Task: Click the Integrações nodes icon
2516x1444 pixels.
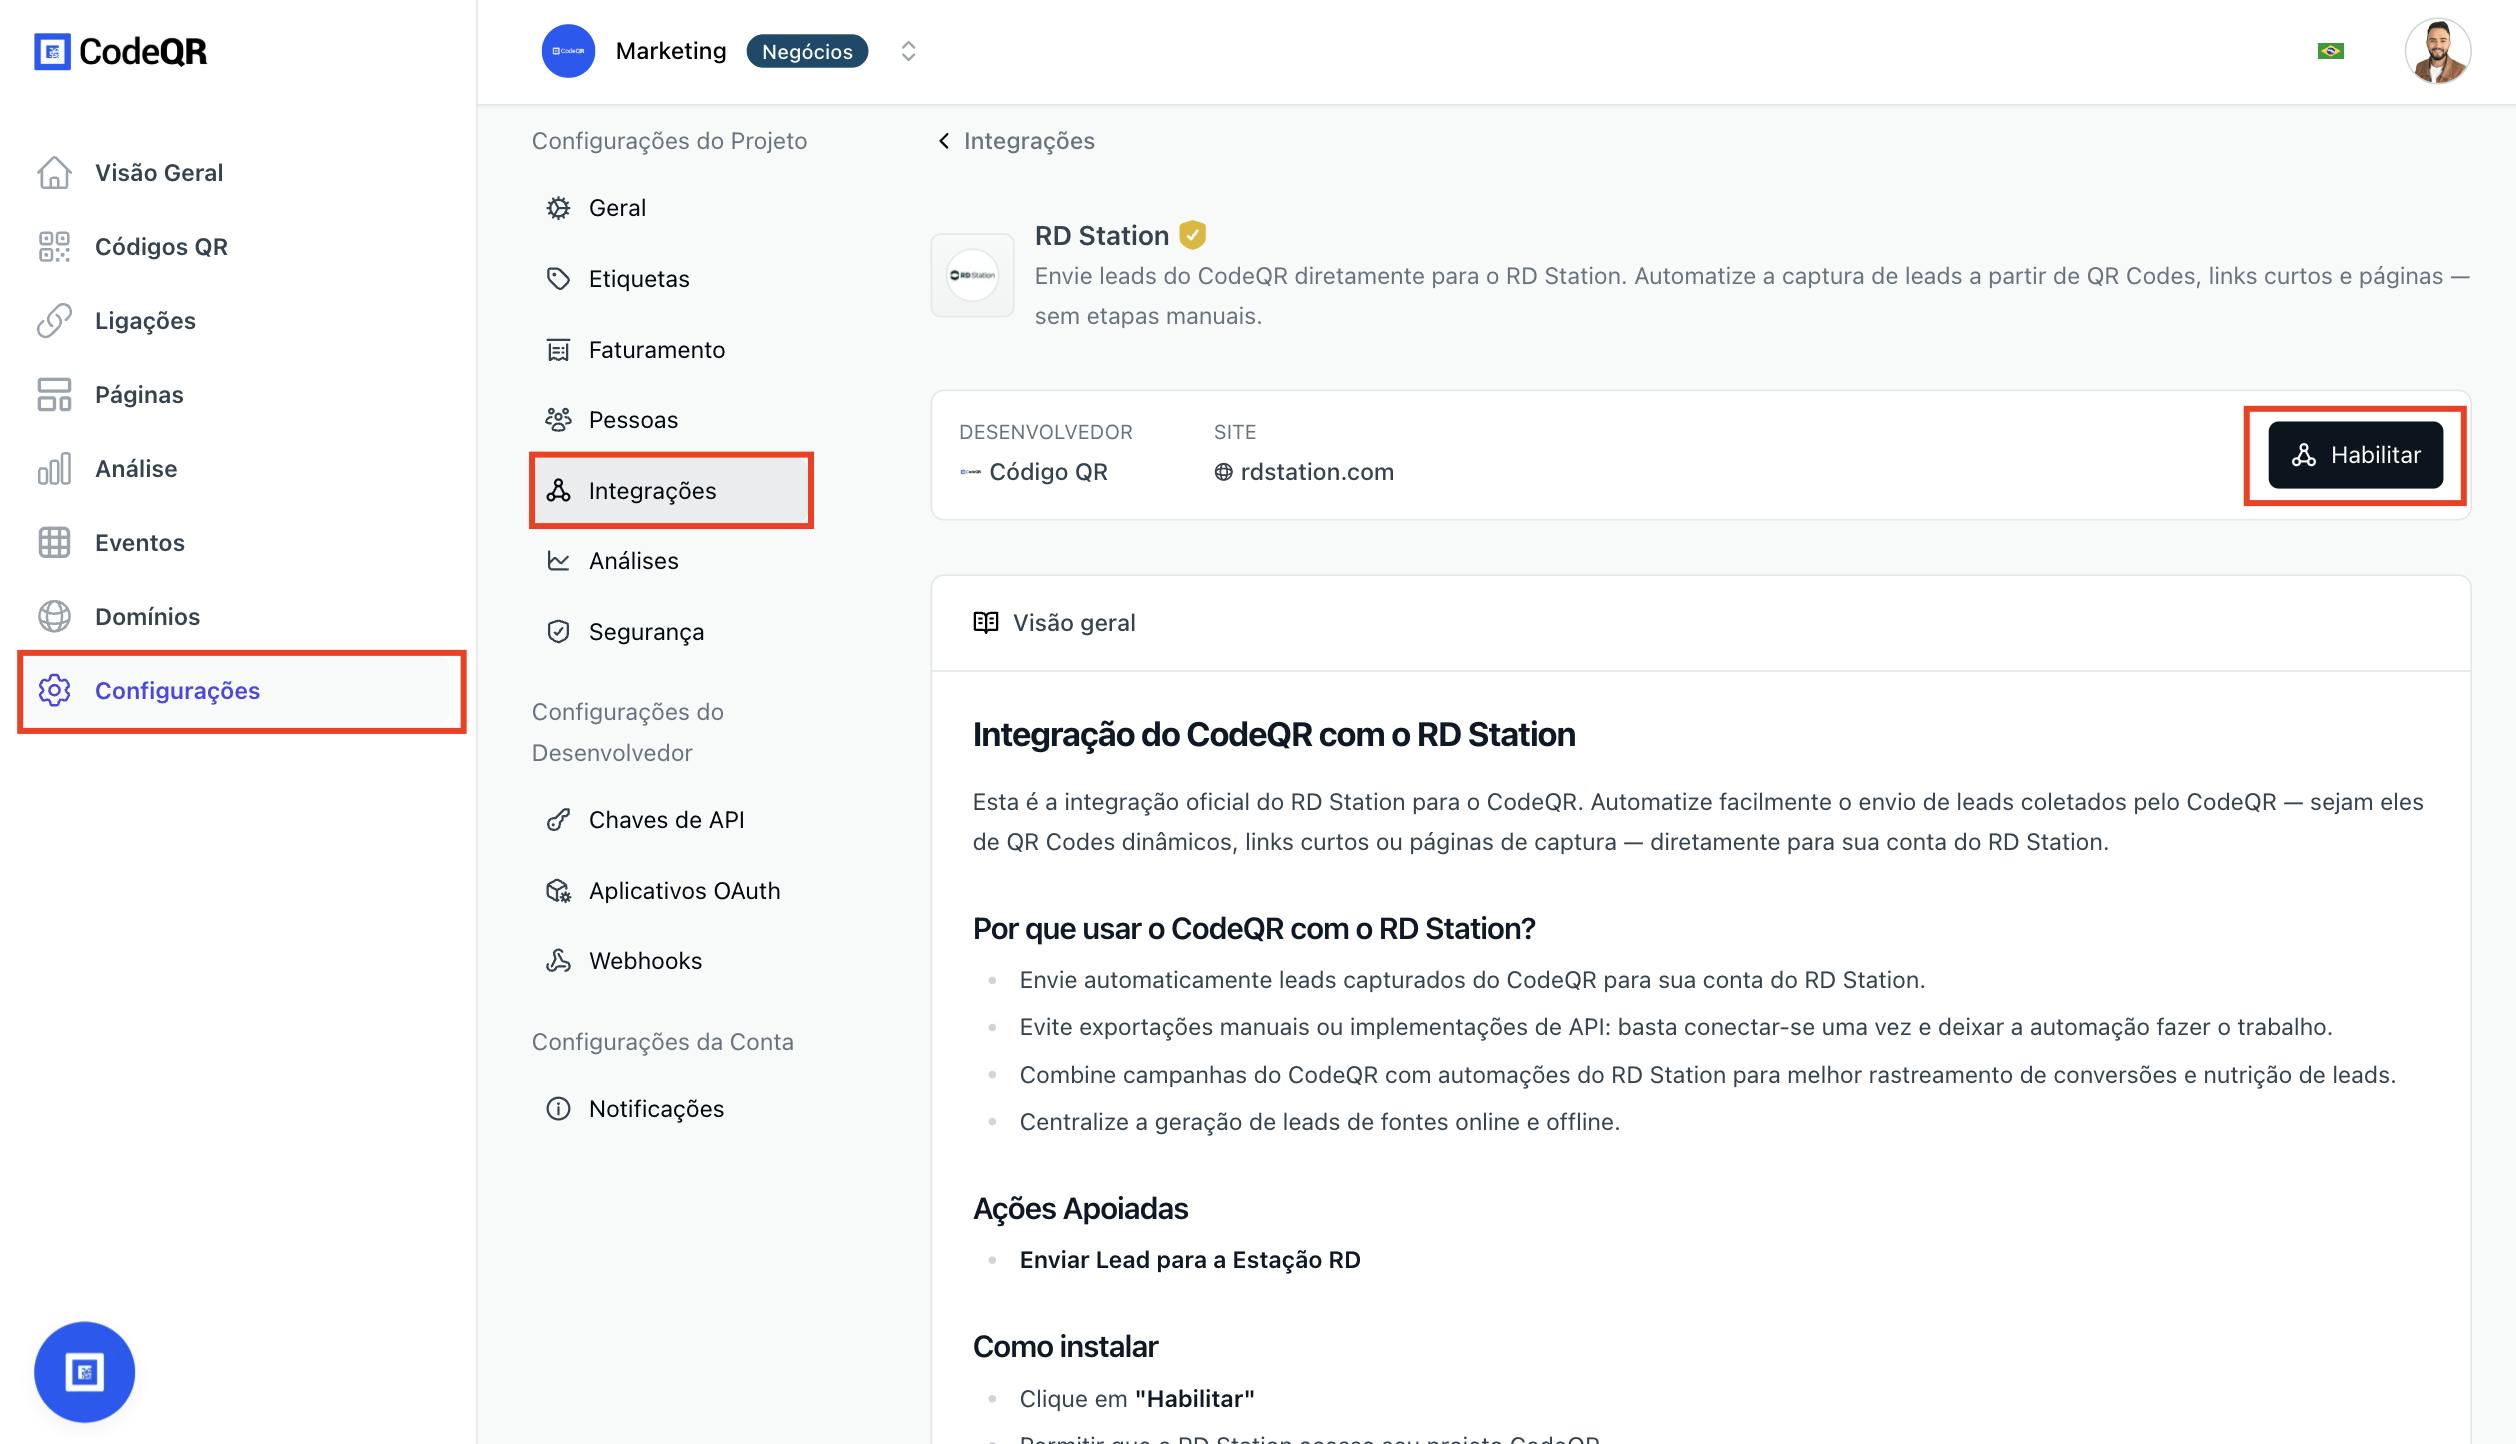Action: point(558,491)
